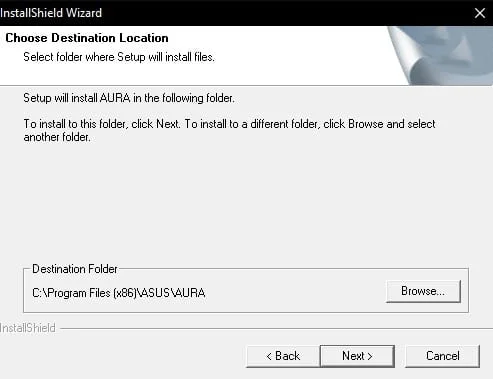Click the Next > button
493x379 pixels.
pos(357,356)
